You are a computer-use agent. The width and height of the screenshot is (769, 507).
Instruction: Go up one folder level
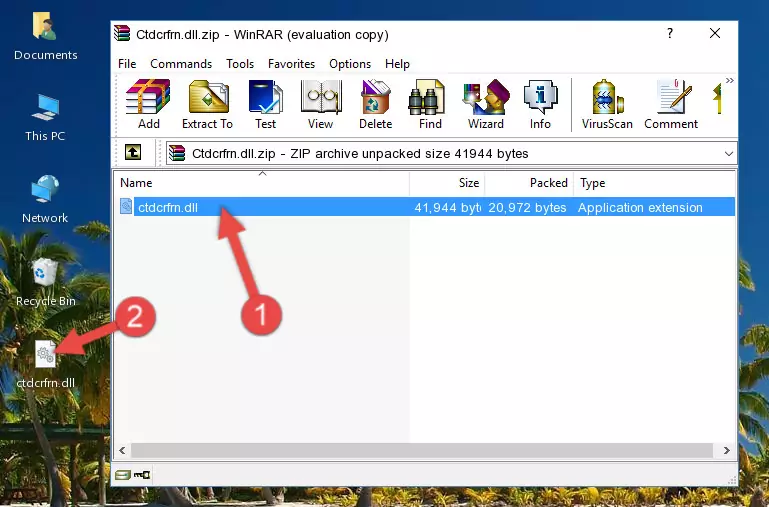coord(133,152)
